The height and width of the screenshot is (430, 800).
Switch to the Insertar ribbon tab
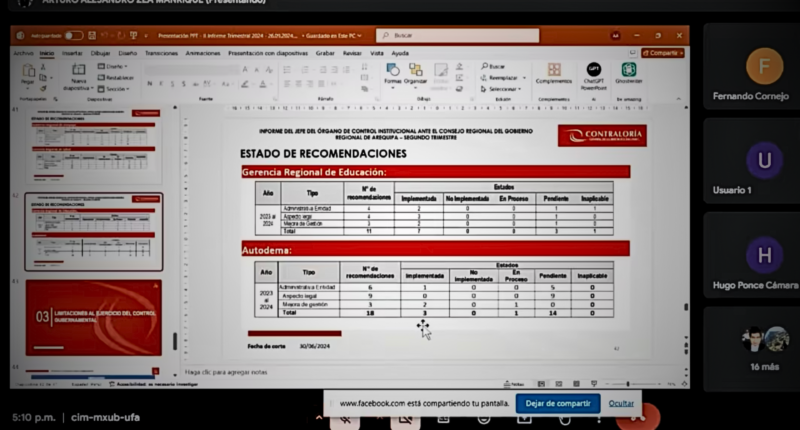tap(72, 53)
